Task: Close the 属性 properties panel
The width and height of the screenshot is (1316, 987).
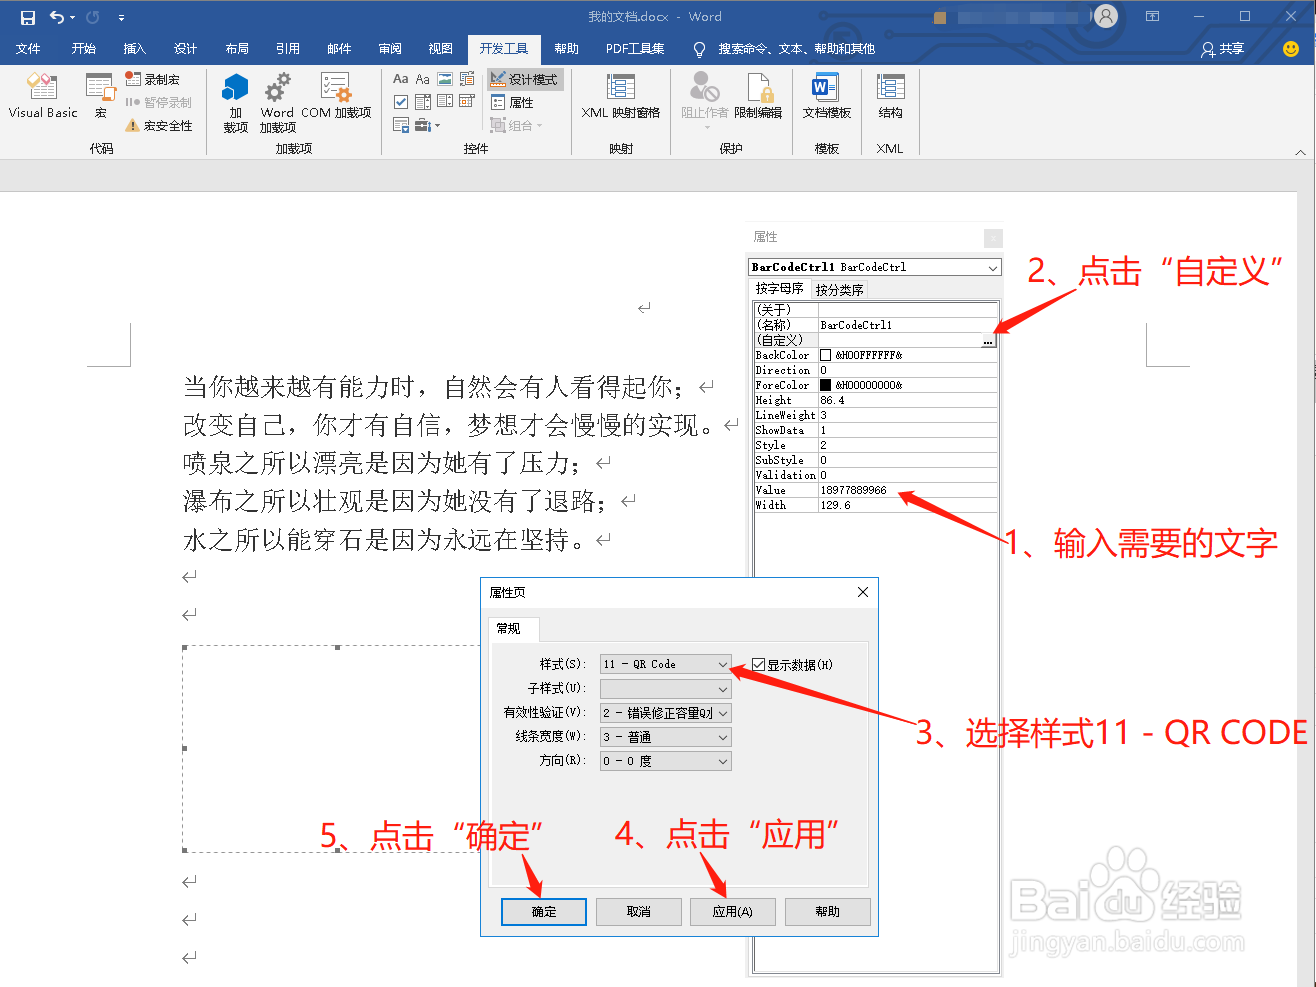Action: coord(993,238)
